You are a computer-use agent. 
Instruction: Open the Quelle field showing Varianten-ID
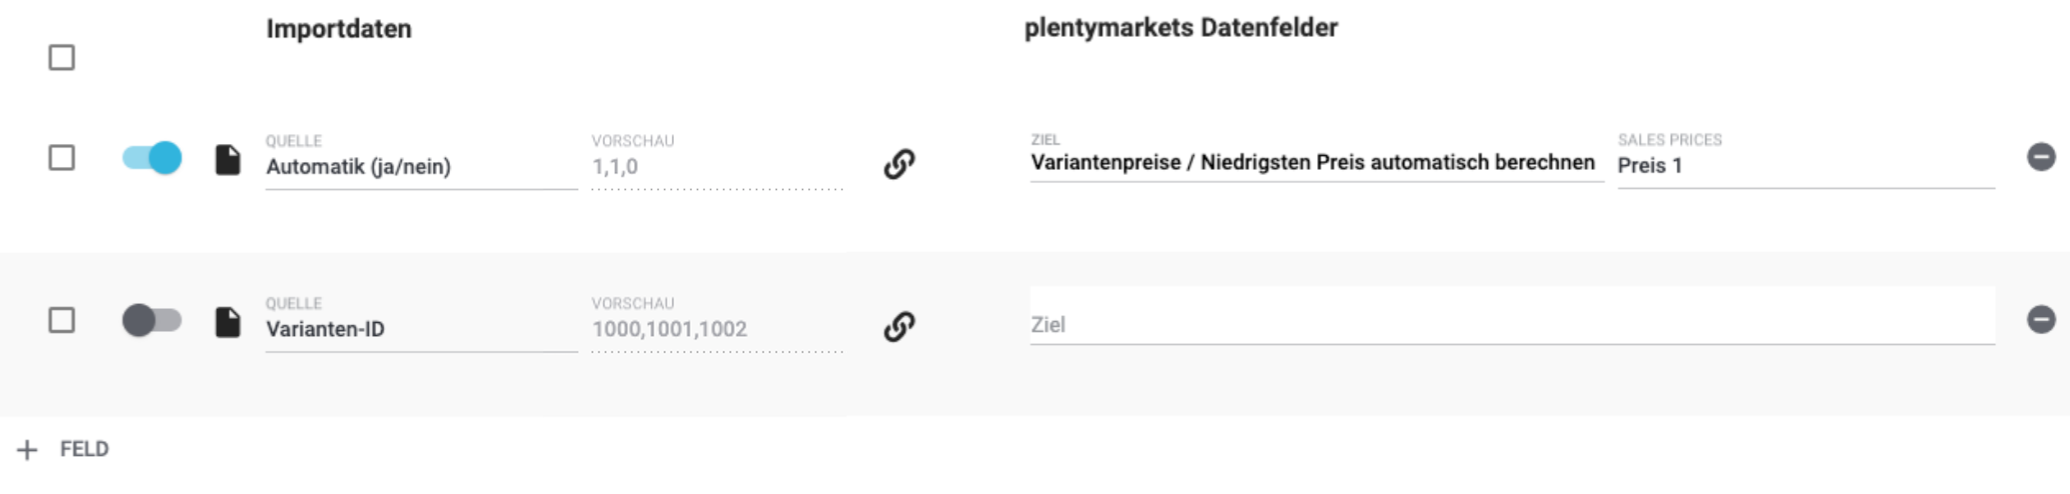pos(420,329)
